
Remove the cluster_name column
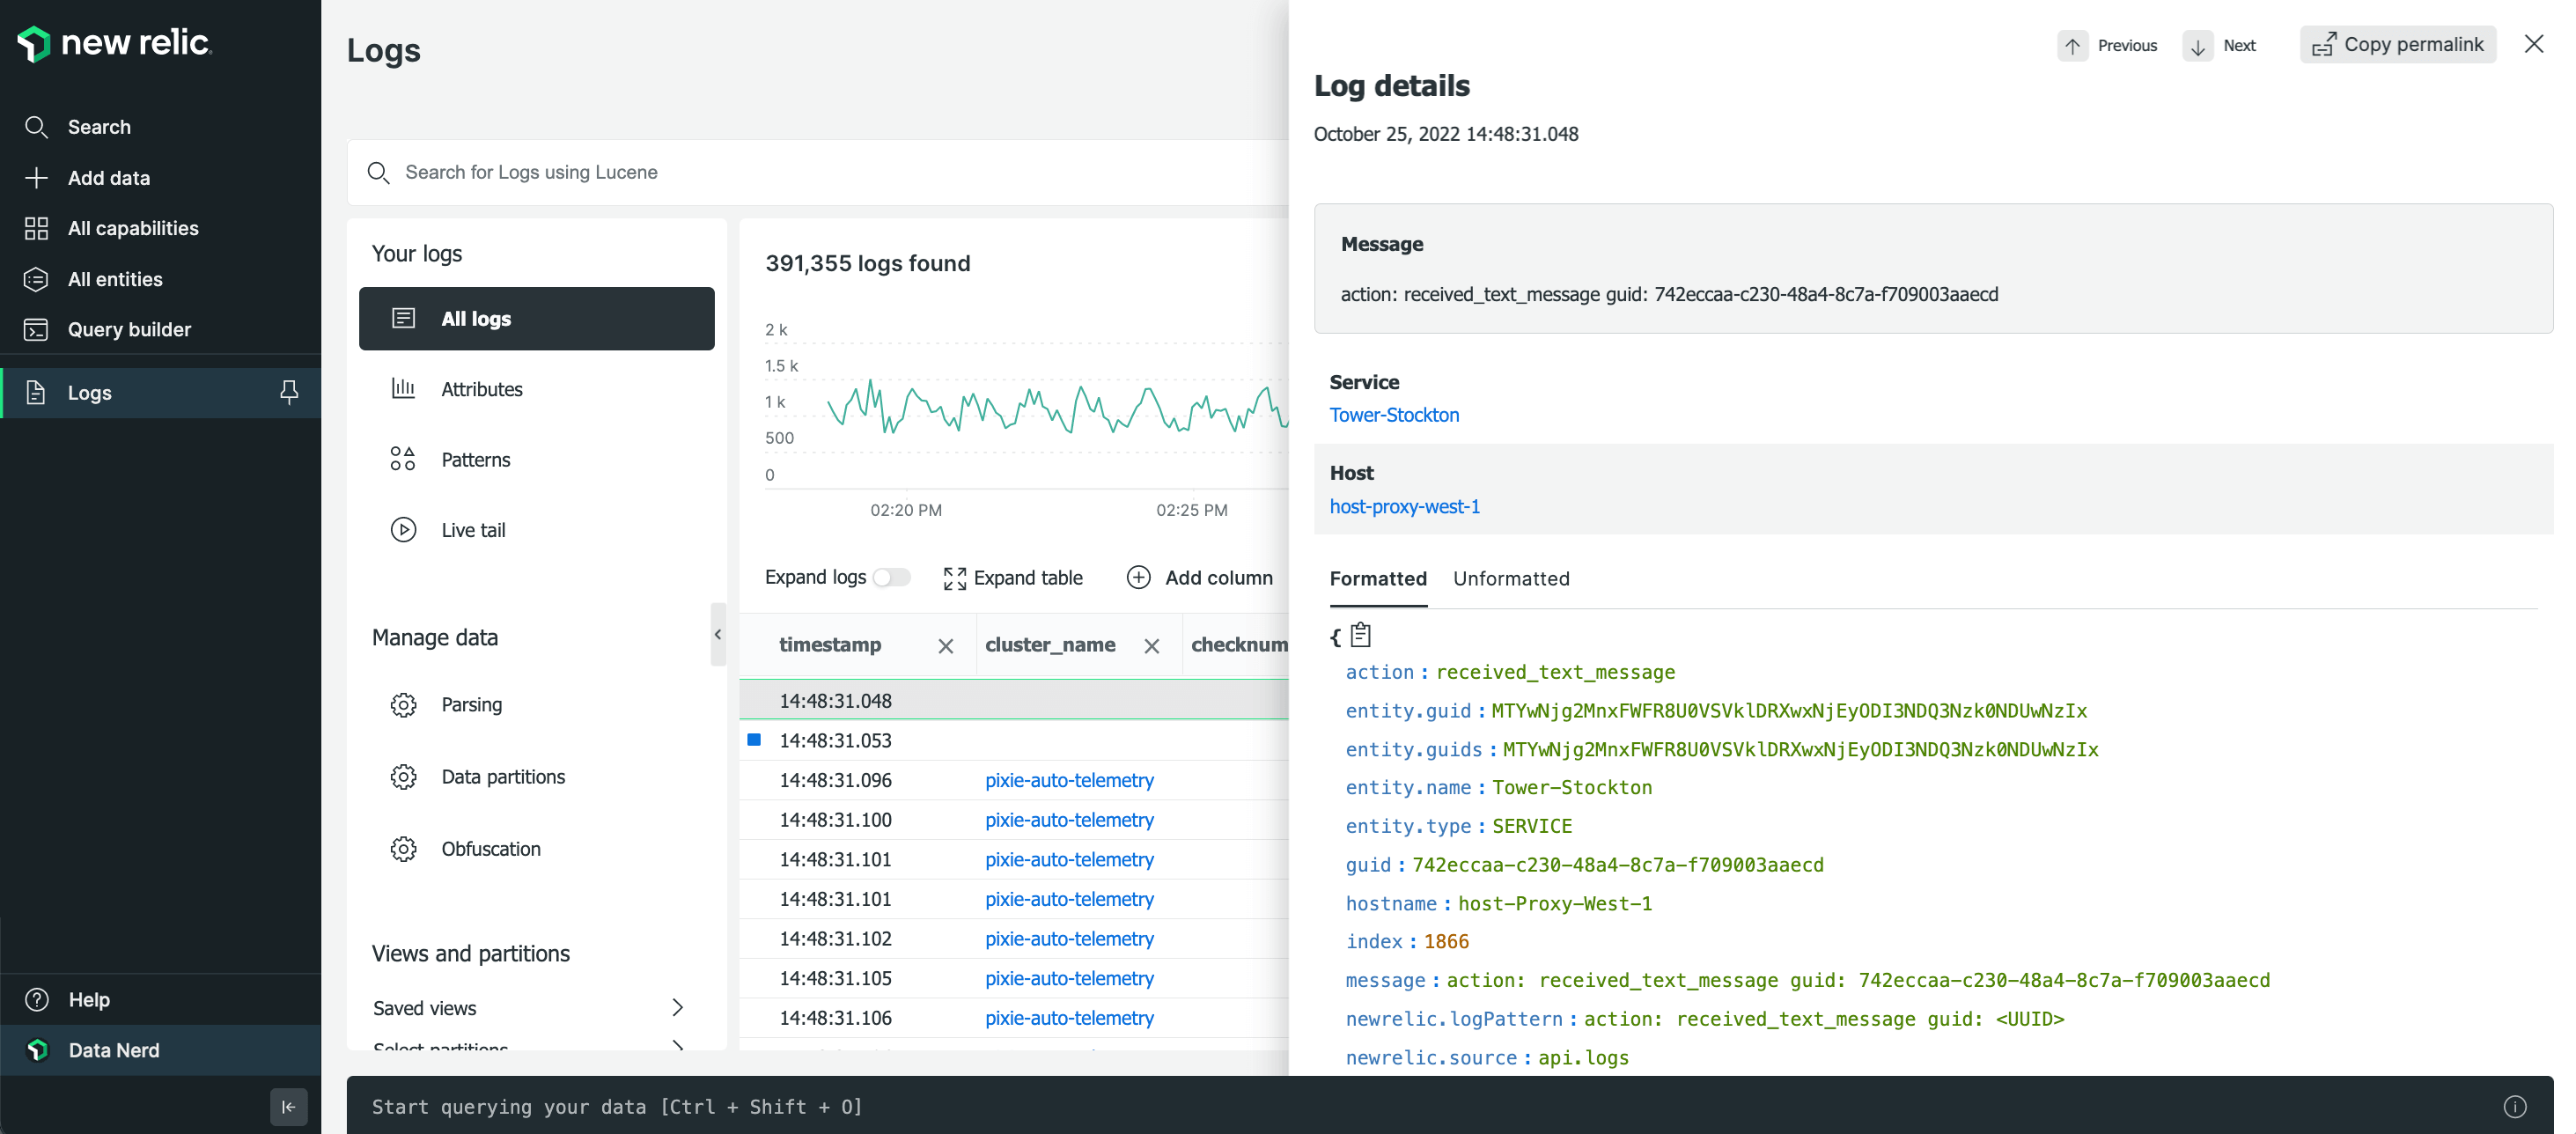pyautogui.click(x=1152, y=647)
